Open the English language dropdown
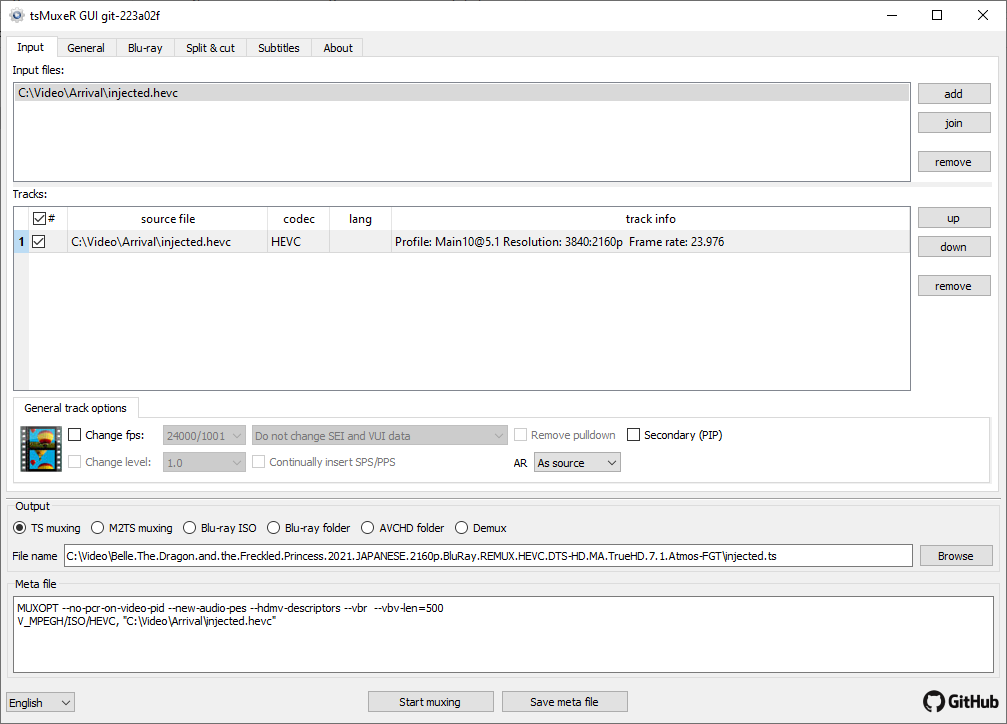This screenshot has width=1007, height=724. click(40, 702)
